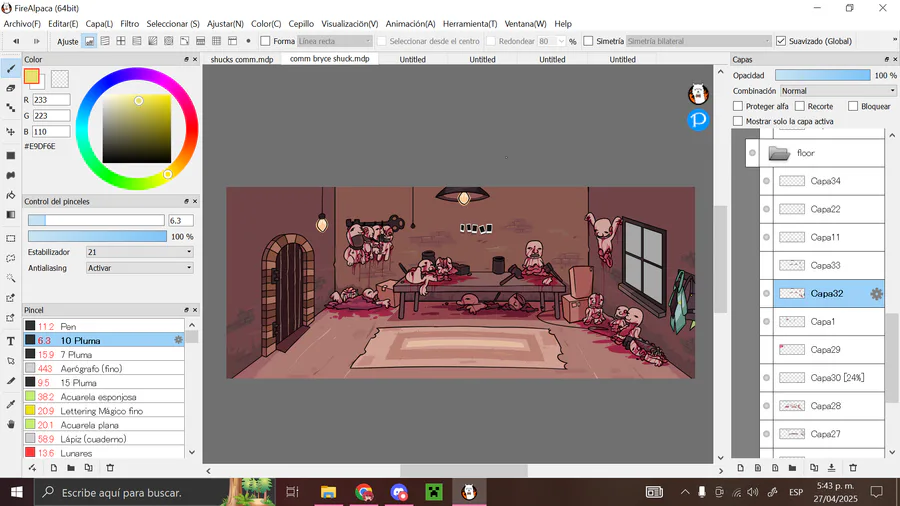Add a new layer in Capas panel
The width and height of the screenshot is (900, 506).
click(740, 468)
